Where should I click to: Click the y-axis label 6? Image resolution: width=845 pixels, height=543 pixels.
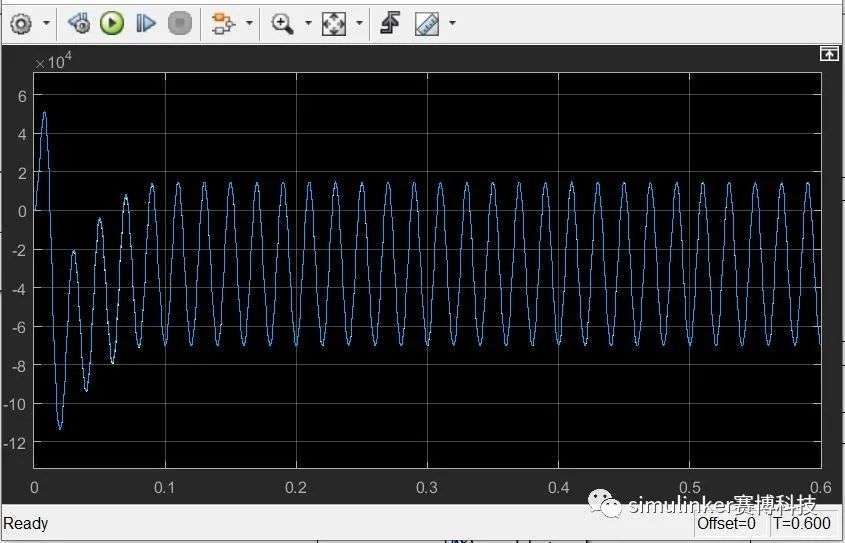click(22, 95)
